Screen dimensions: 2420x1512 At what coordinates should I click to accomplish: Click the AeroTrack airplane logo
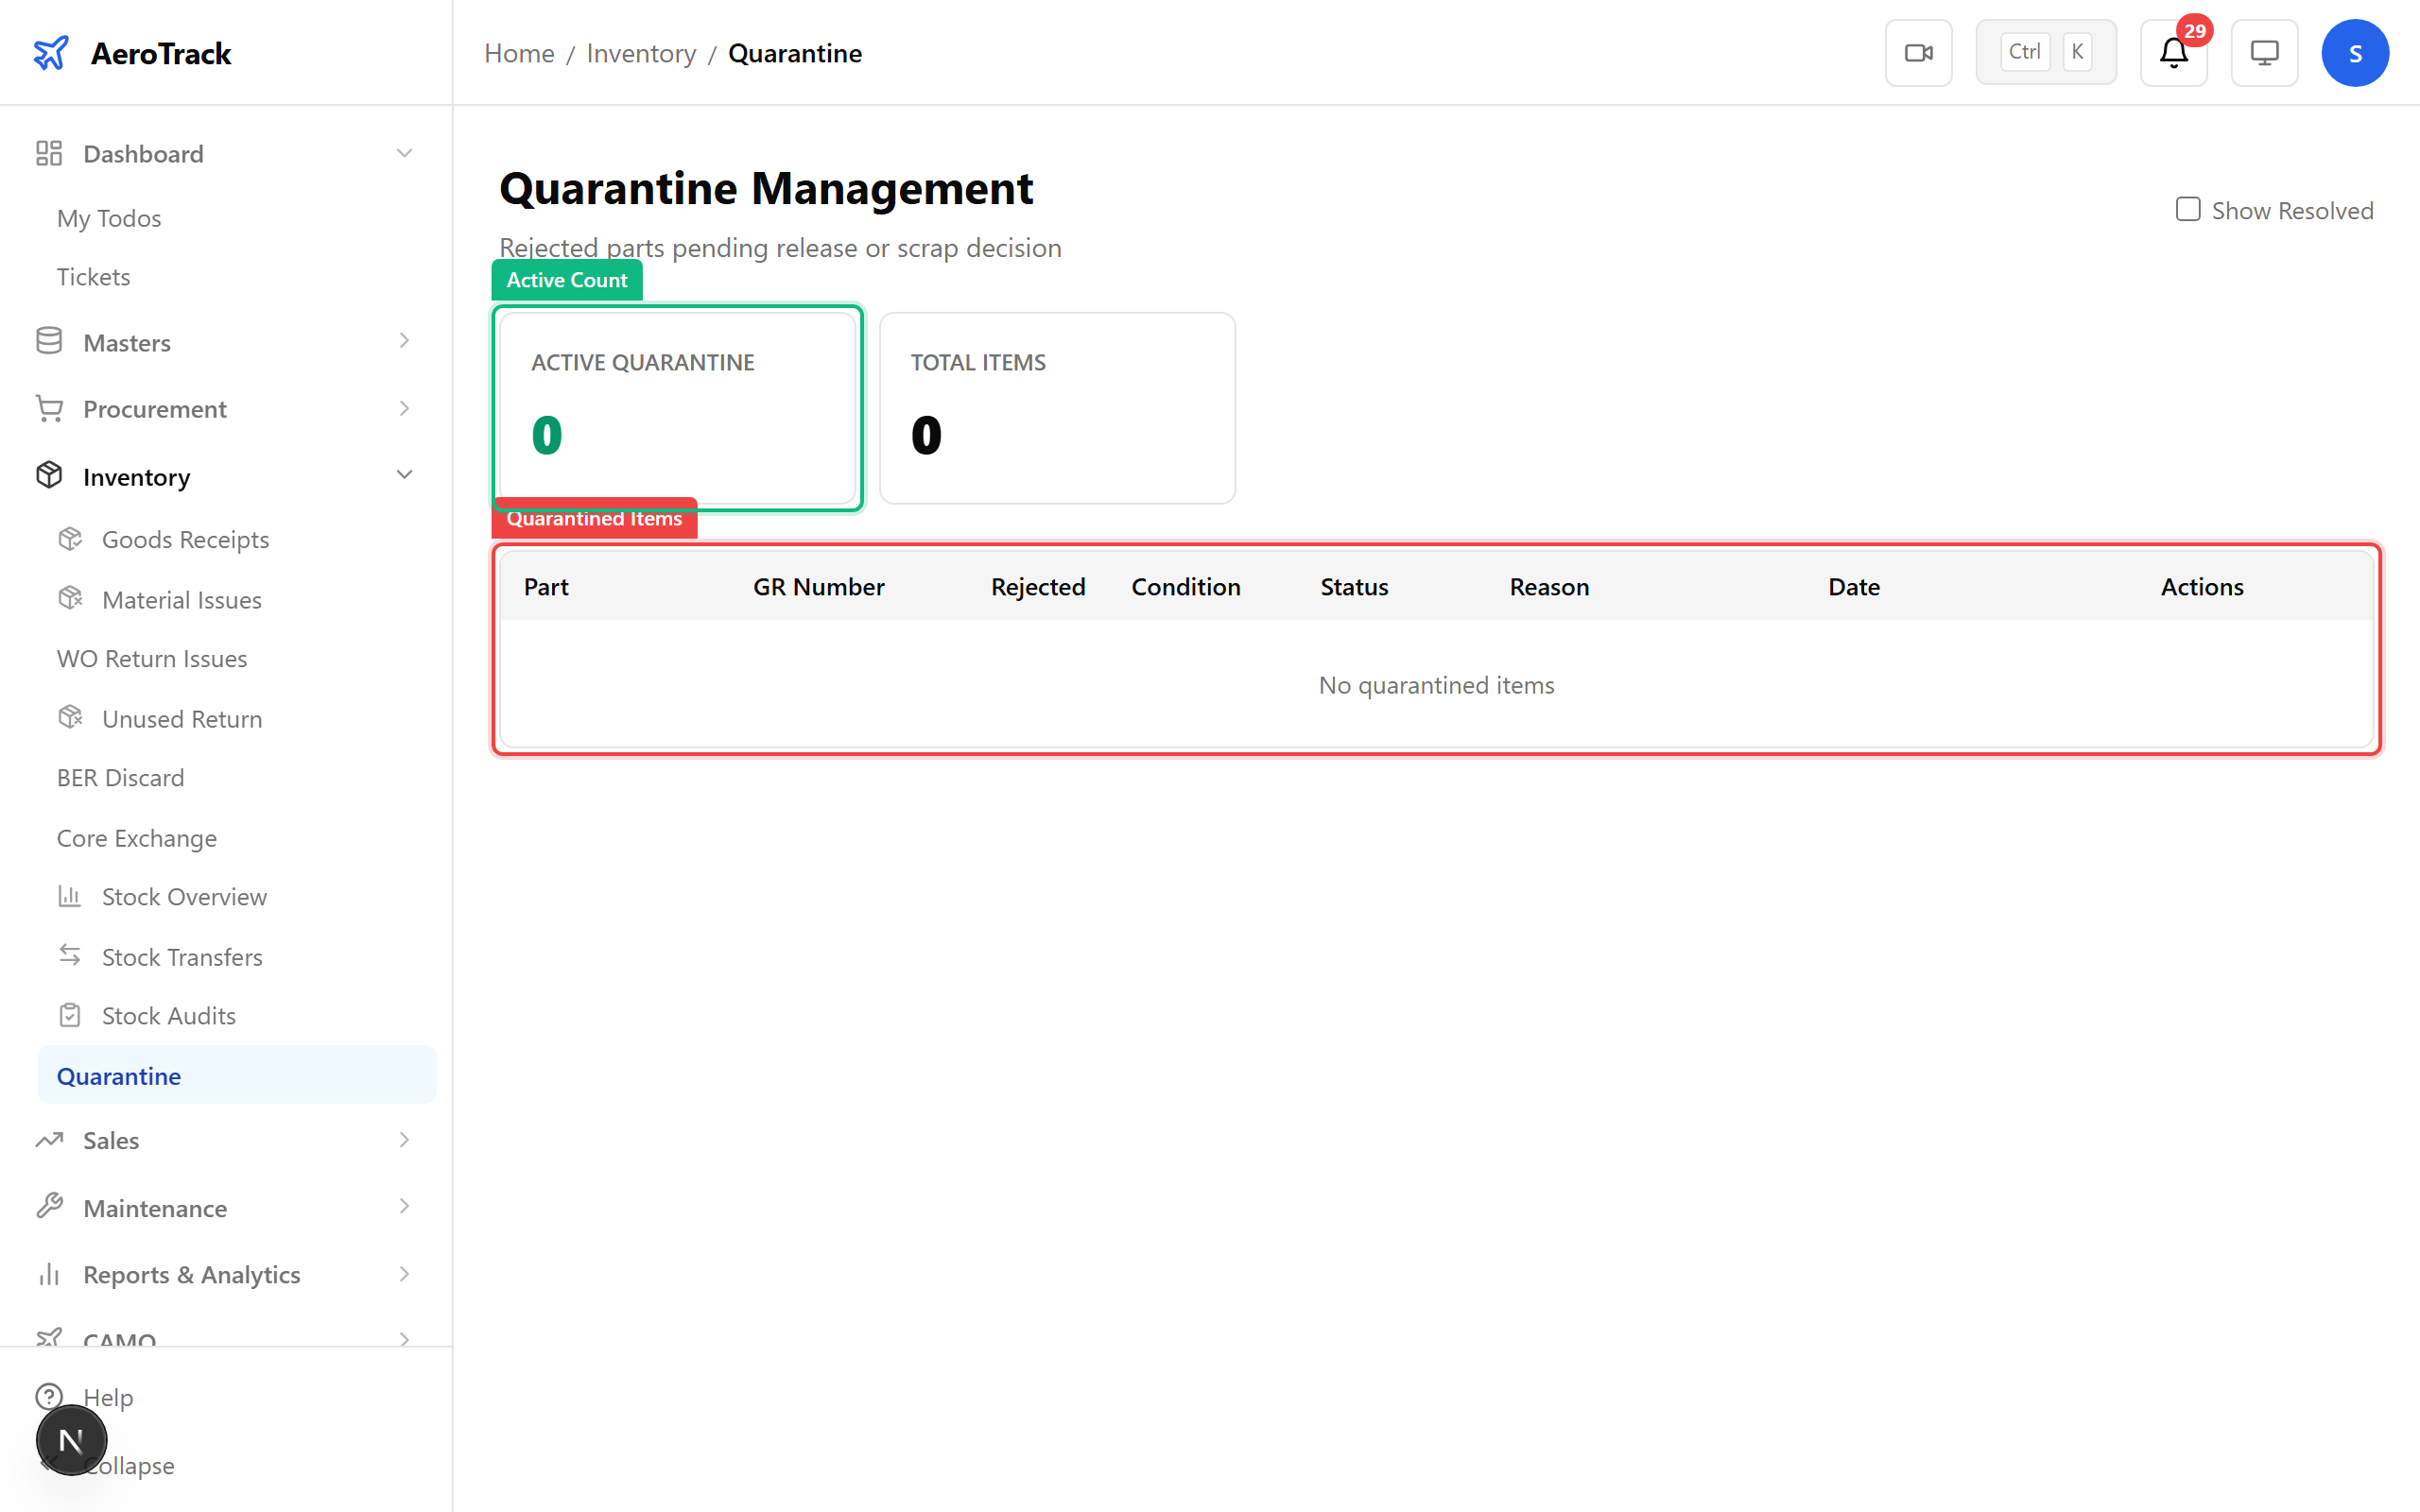pos(51,53)
